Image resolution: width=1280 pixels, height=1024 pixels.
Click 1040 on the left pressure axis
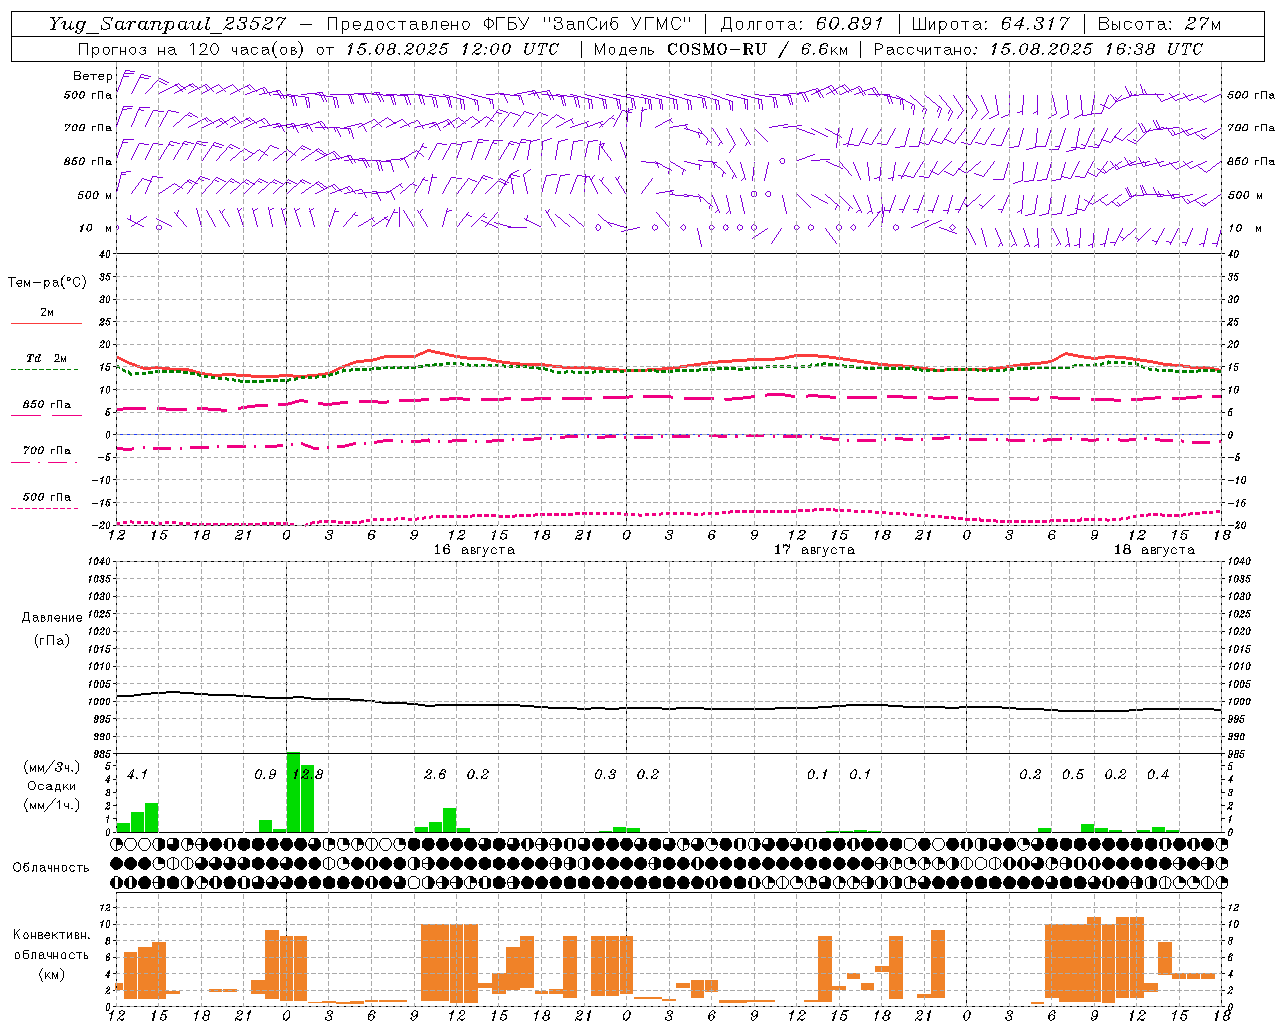pyautogui.click(x=99, y=561)
